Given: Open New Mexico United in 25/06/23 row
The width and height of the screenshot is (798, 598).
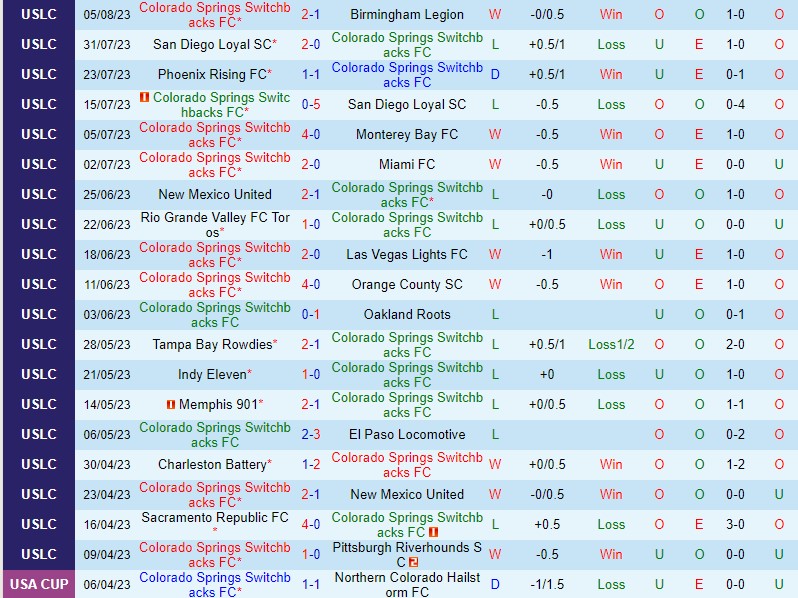Looking at the screenshot, I should (215, 194).
